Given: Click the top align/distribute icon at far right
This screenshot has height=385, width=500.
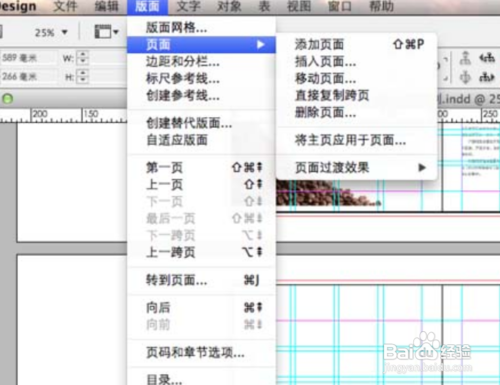Looking at the screenshot, I should click(x=465, y=58).
